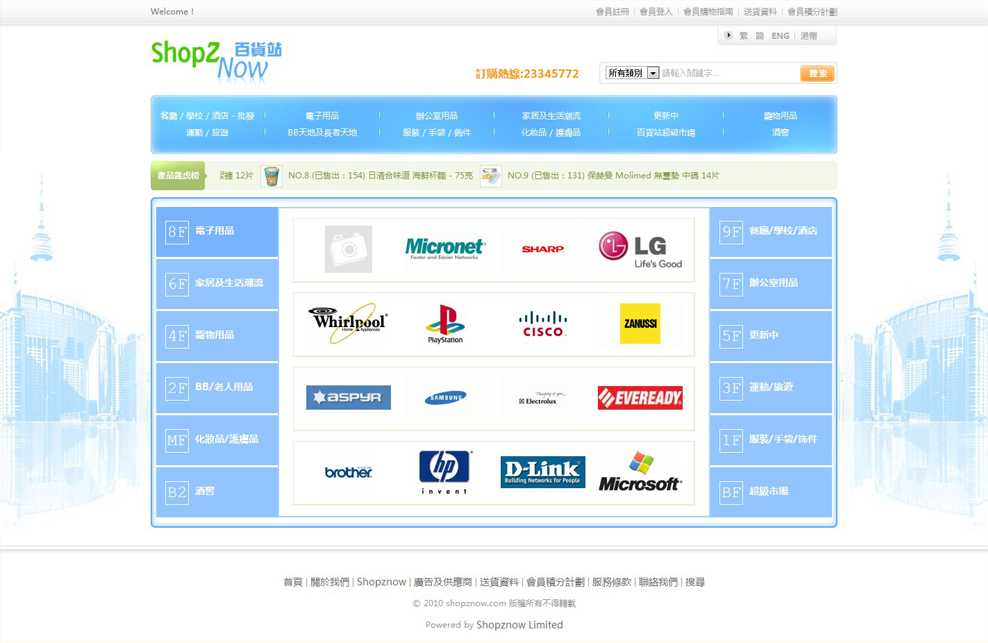The width and height of the screenshot is (988, 643).
Task: Open 酒窖 in the blue navigation bar
Action: [781, 132]
